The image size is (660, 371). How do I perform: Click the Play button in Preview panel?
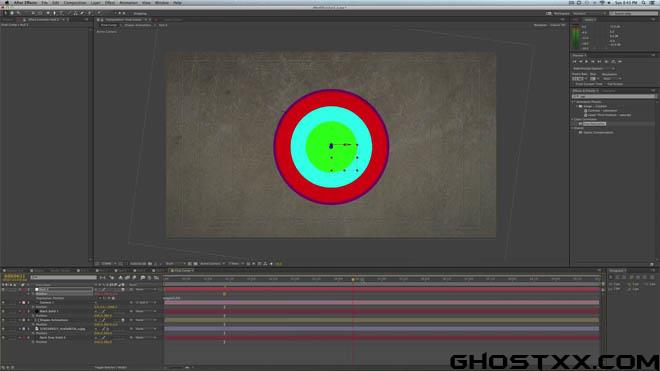(586, 61)
